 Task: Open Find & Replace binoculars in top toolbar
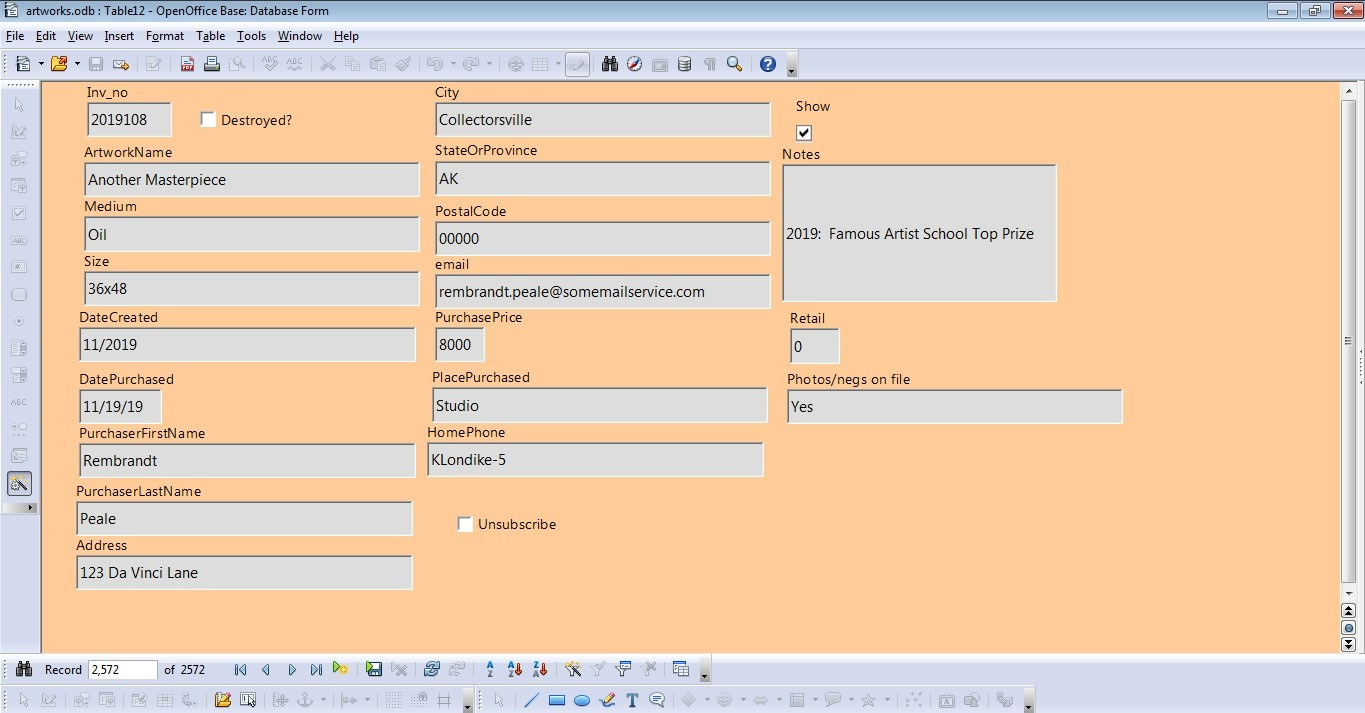coord(609,64)
